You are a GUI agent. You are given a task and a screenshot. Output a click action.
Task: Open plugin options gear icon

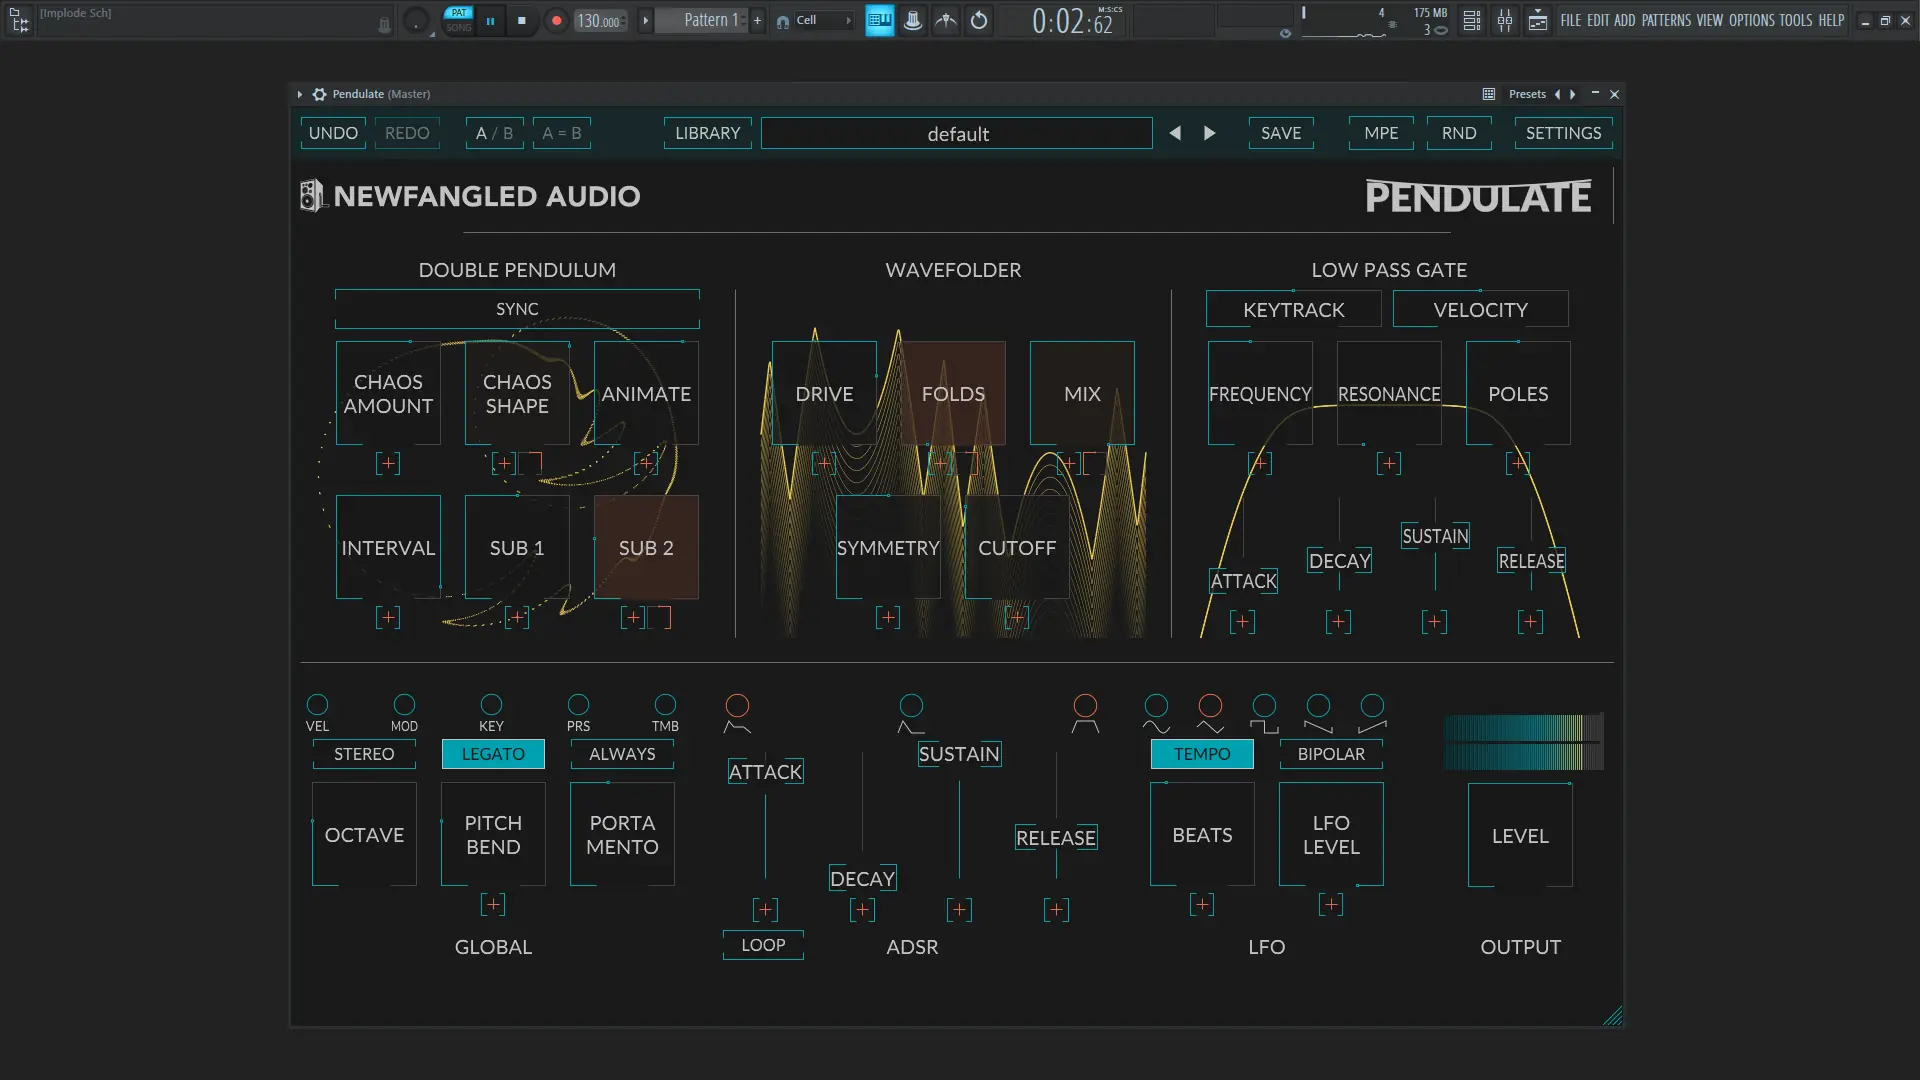coord(319,94)
